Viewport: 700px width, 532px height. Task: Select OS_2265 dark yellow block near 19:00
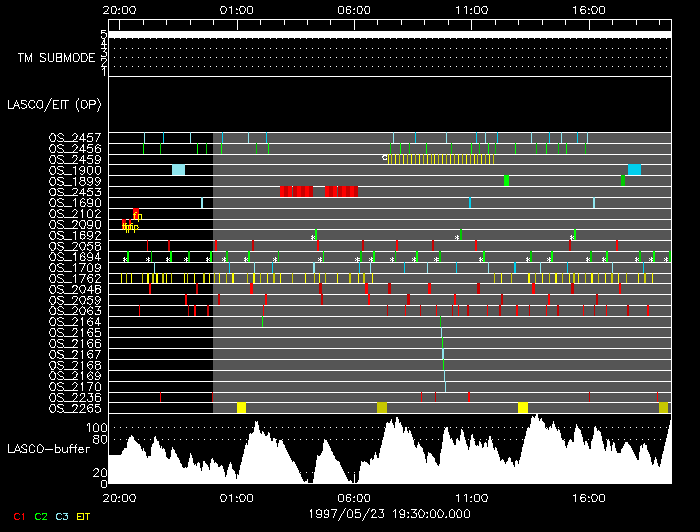[663, 407]
